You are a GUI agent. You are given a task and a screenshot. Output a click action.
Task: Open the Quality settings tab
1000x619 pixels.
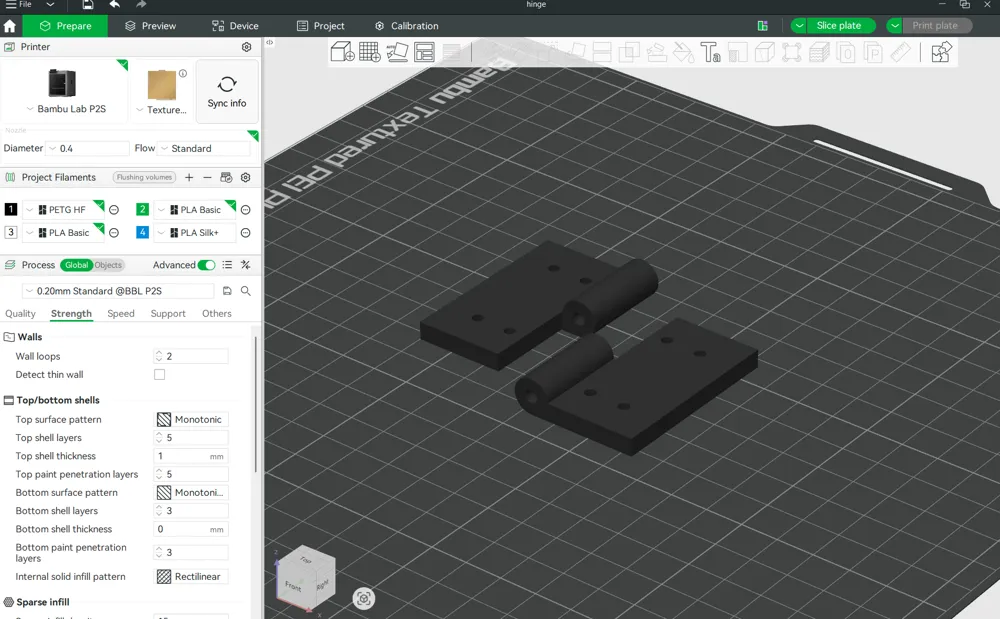(20, 314)
